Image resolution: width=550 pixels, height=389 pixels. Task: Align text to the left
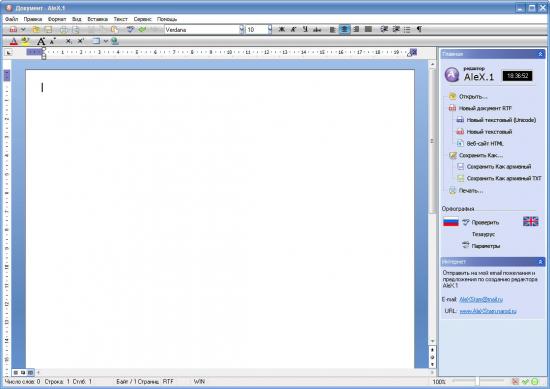click(x=333, y=29)
